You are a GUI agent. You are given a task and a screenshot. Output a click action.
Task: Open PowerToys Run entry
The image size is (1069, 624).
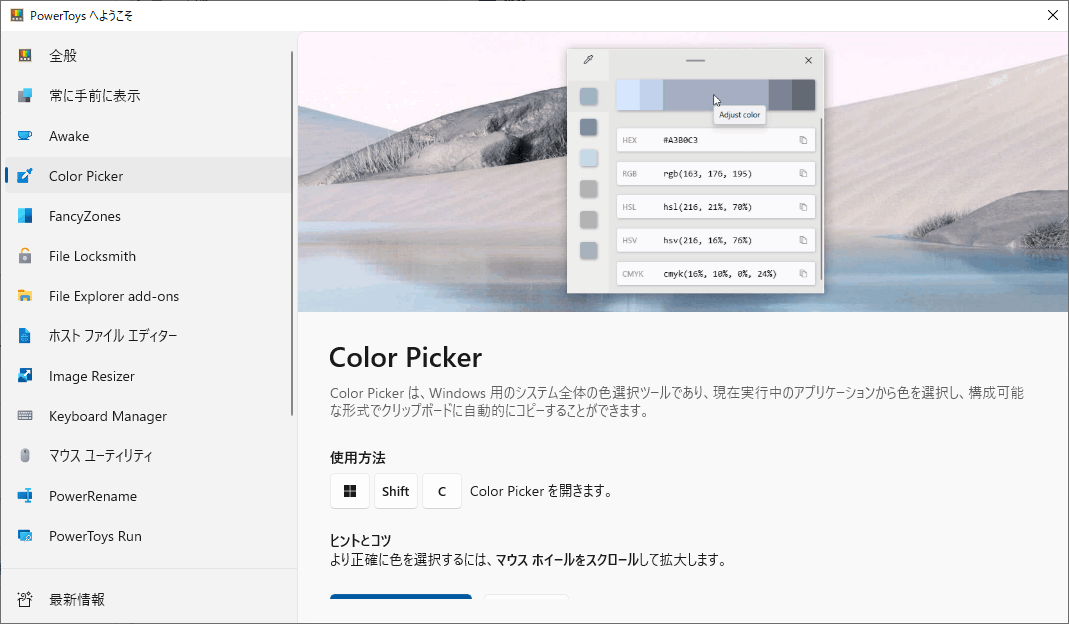click(148, 536)
